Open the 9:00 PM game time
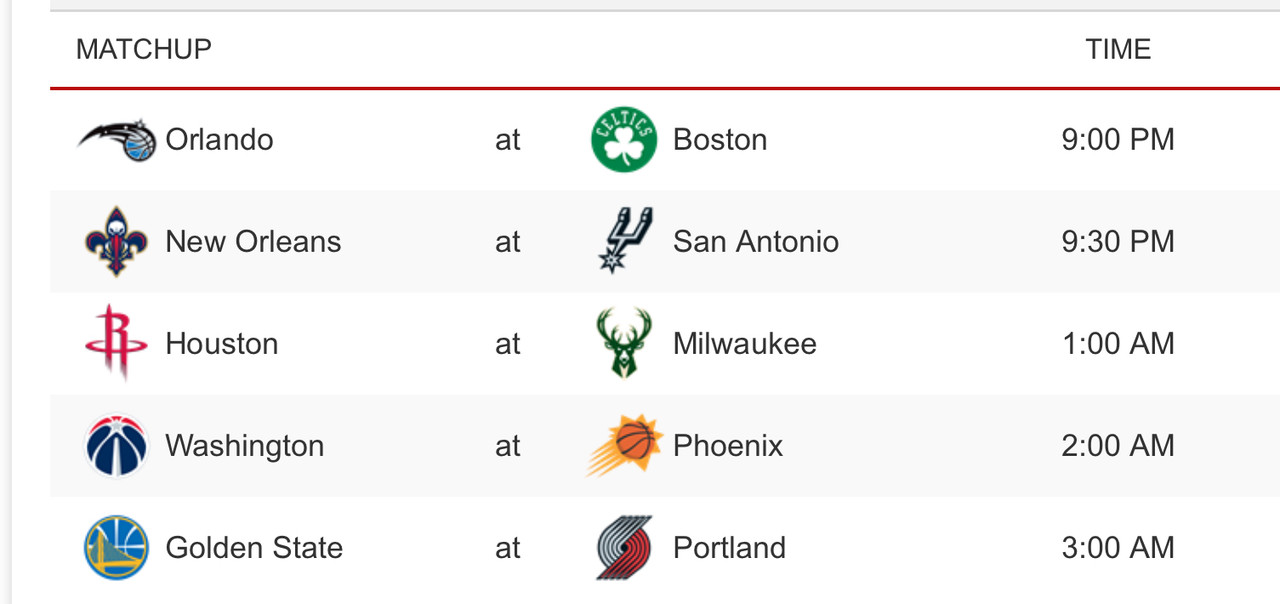 click(1118, 139)
